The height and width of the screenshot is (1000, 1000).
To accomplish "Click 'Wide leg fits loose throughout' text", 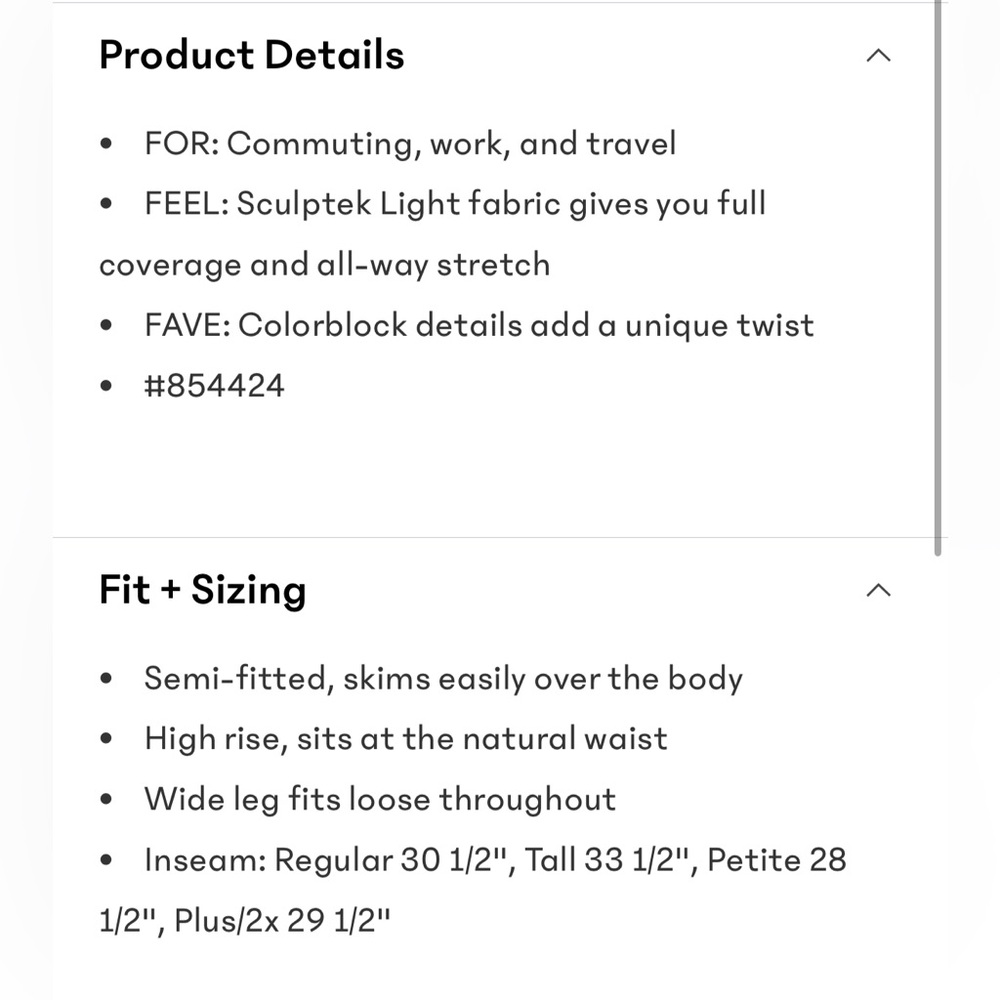I will click(380, 800).
